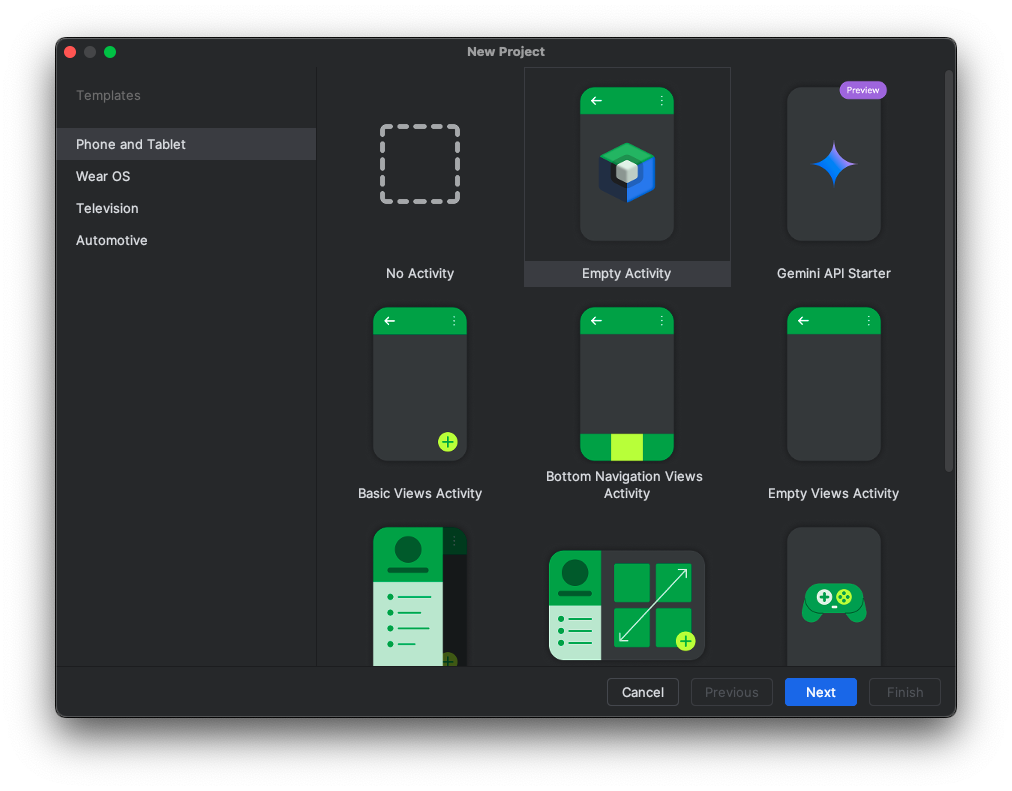Choose the responsive grid layout template thumbnail
This screenshot has width=1012, height=791.
click(627, 605)
